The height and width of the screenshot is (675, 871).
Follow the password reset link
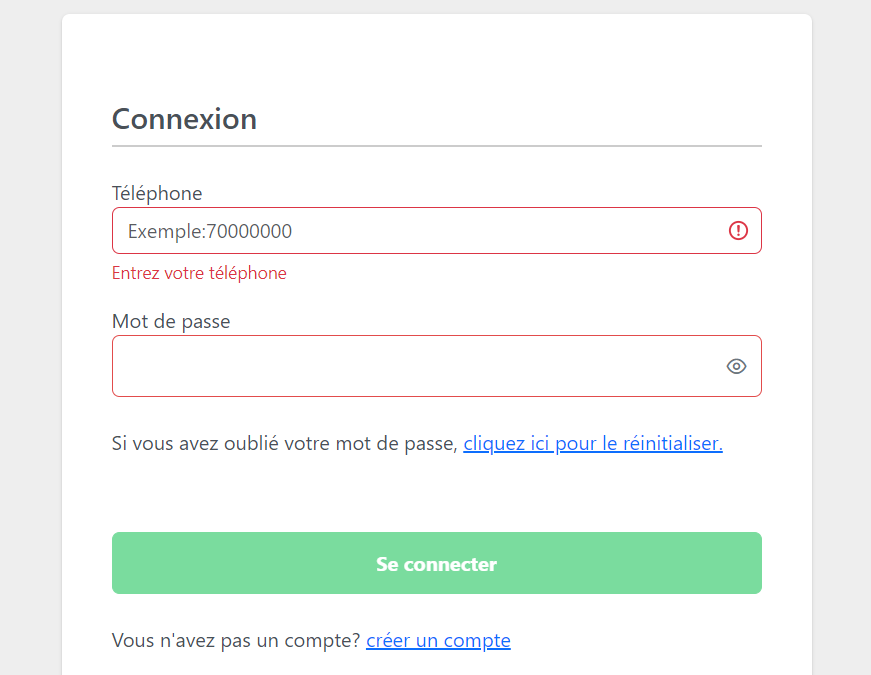pyautogui.click(x=593, y=443)
